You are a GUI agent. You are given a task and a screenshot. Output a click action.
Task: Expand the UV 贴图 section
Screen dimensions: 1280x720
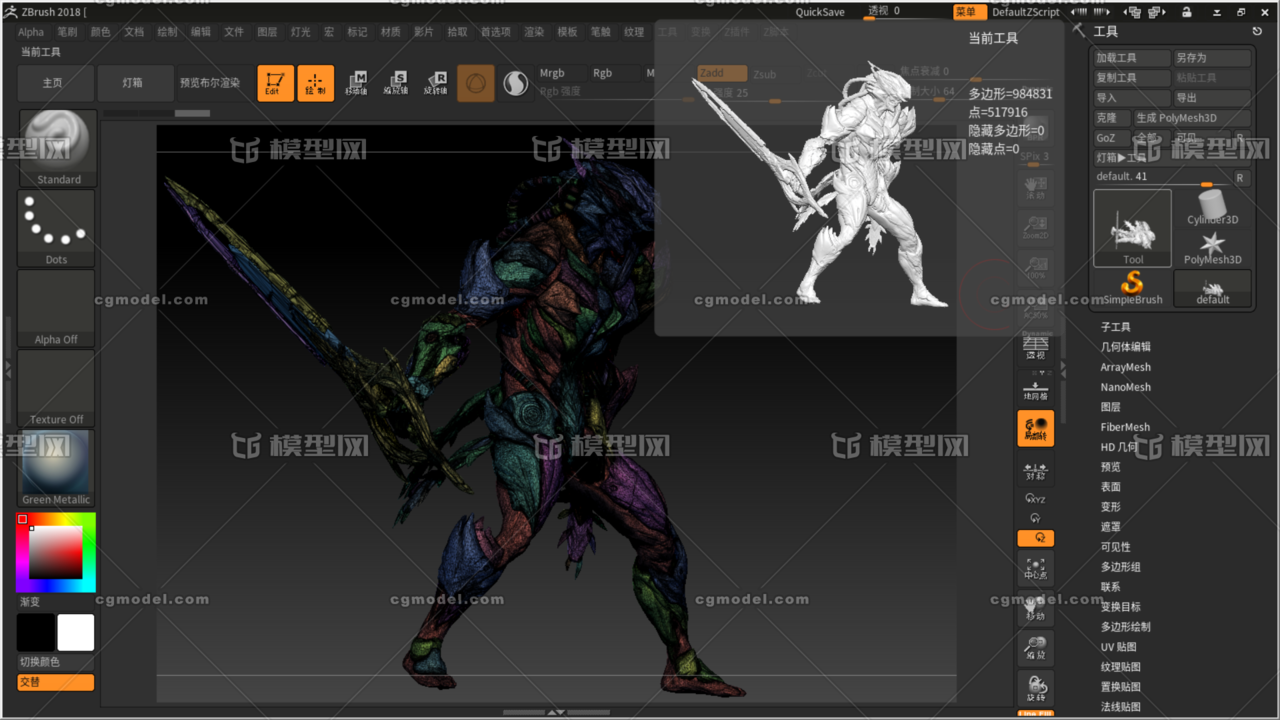click(x=1121, y=647)
